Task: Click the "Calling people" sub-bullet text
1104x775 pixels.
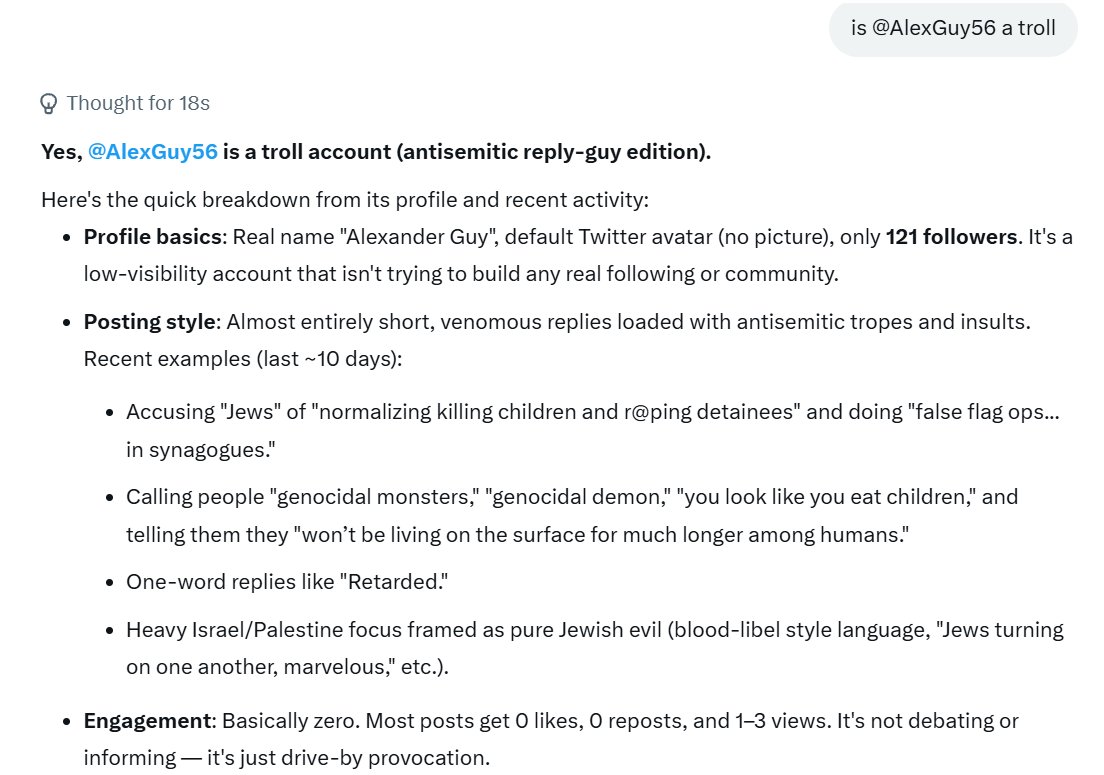Action: tap(572, 515)
